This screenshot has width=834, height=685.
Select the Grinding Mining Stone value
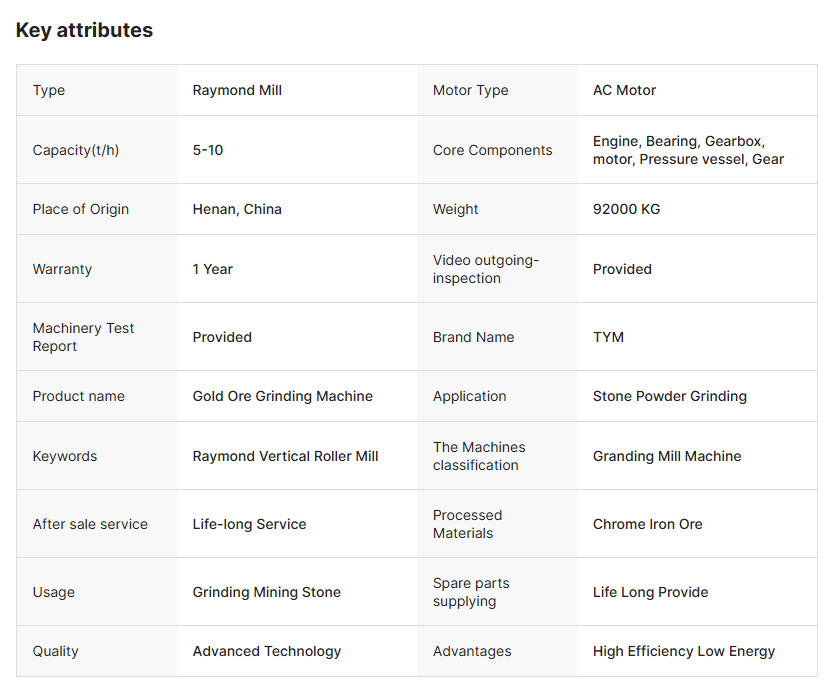coord(266,592)
